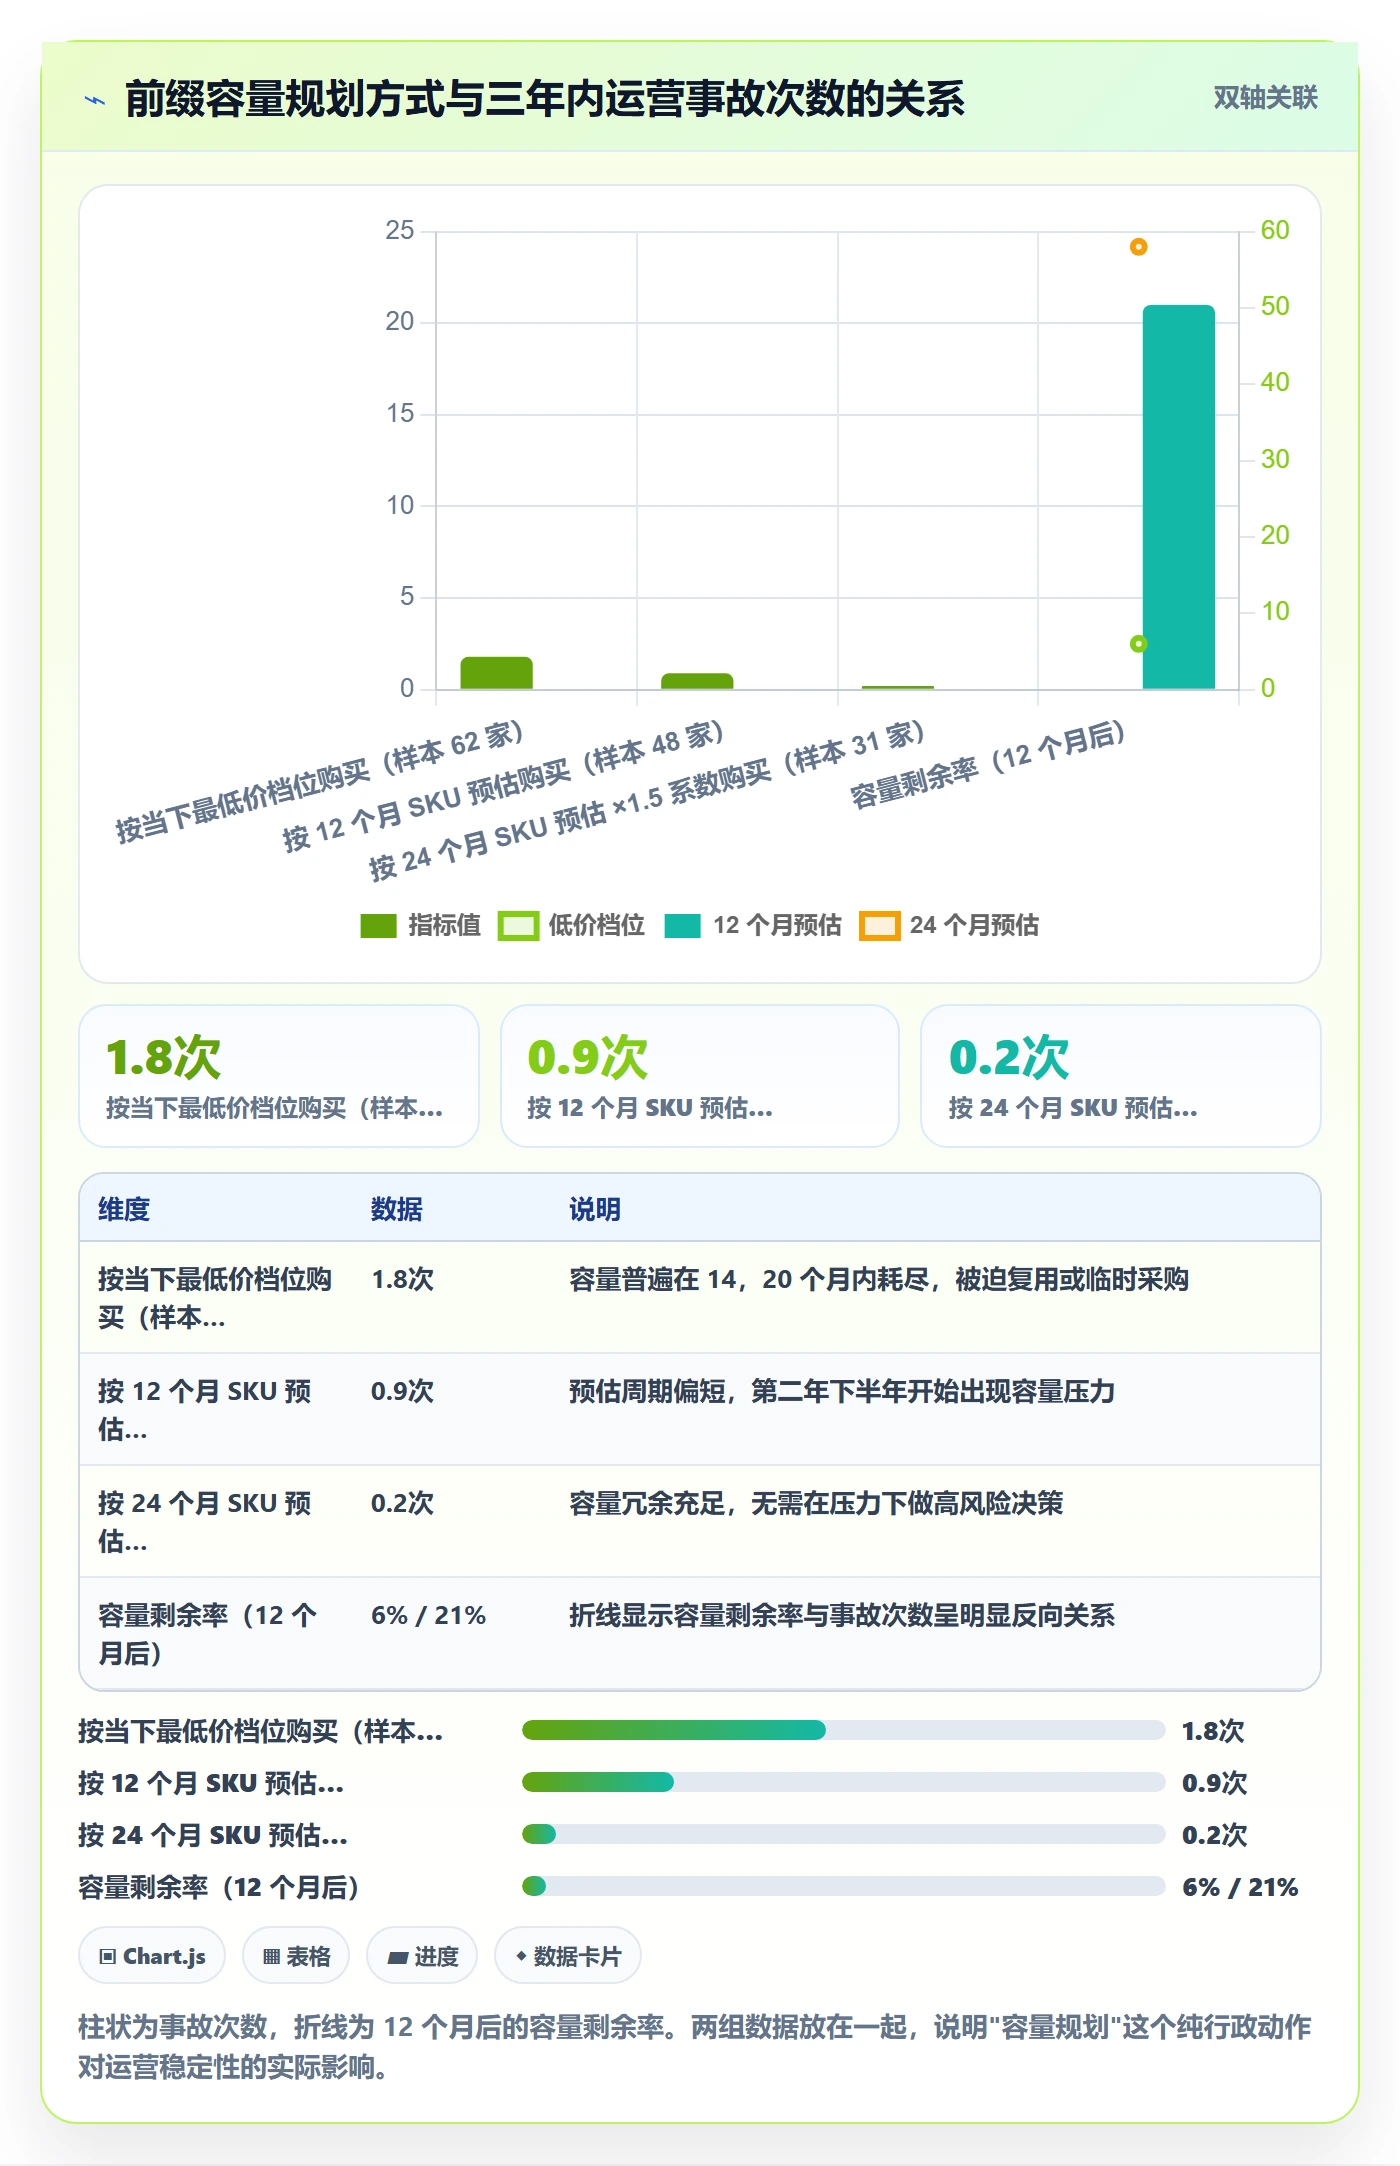Click the 数据 column header
This screenshot has width=1400, height=2166.
point(397,1209)
